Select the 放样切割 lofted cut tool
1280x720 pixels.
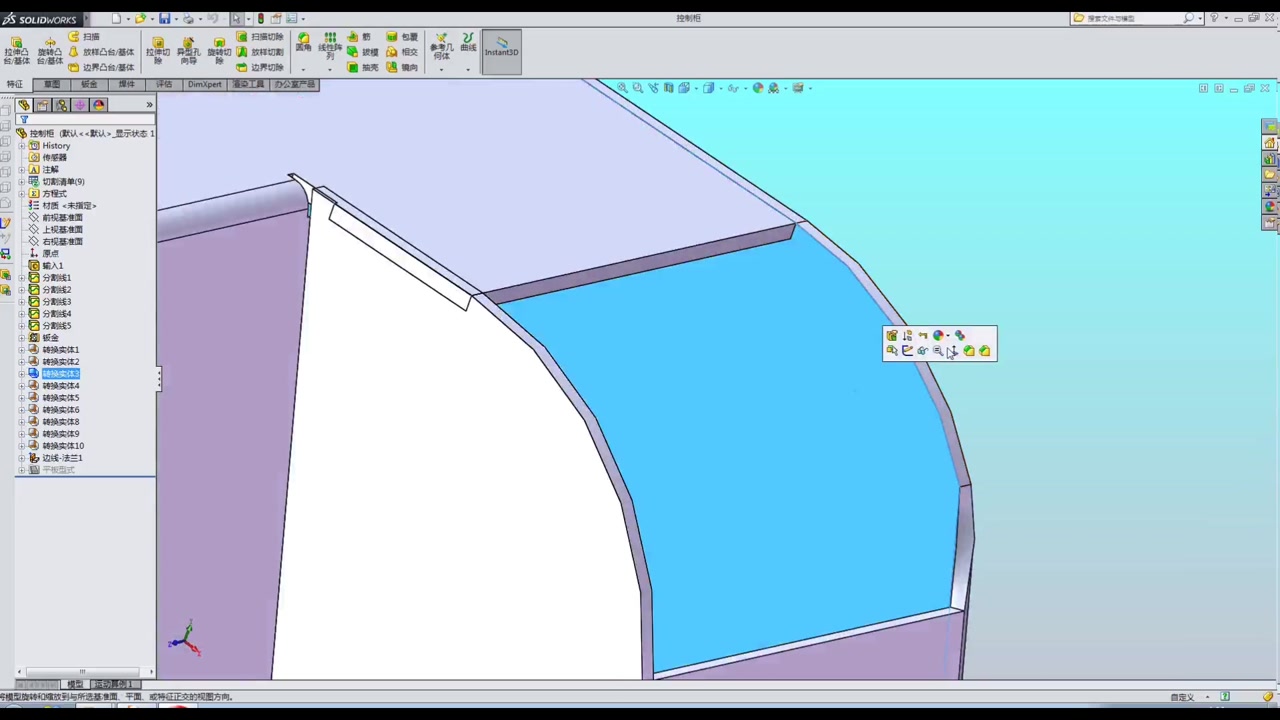(x=260, y=52)
